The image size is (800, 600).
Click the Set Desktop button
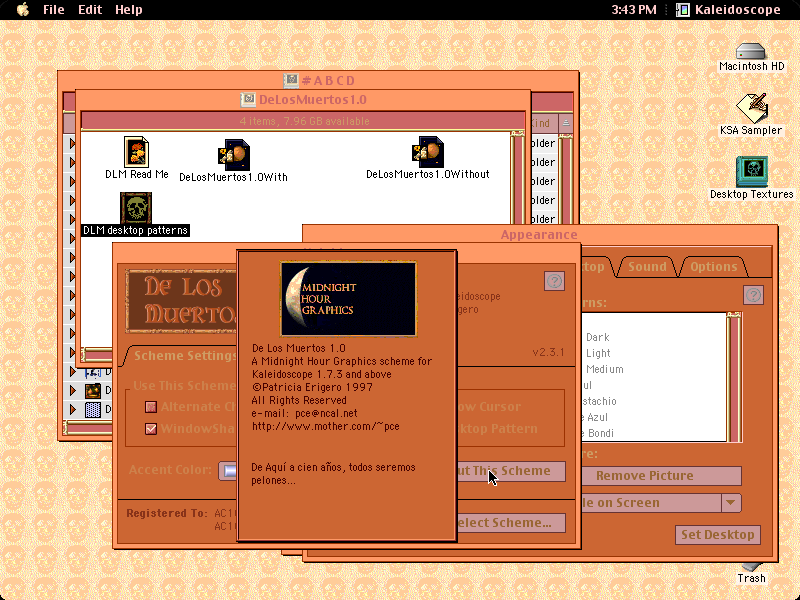pos(717,535)
